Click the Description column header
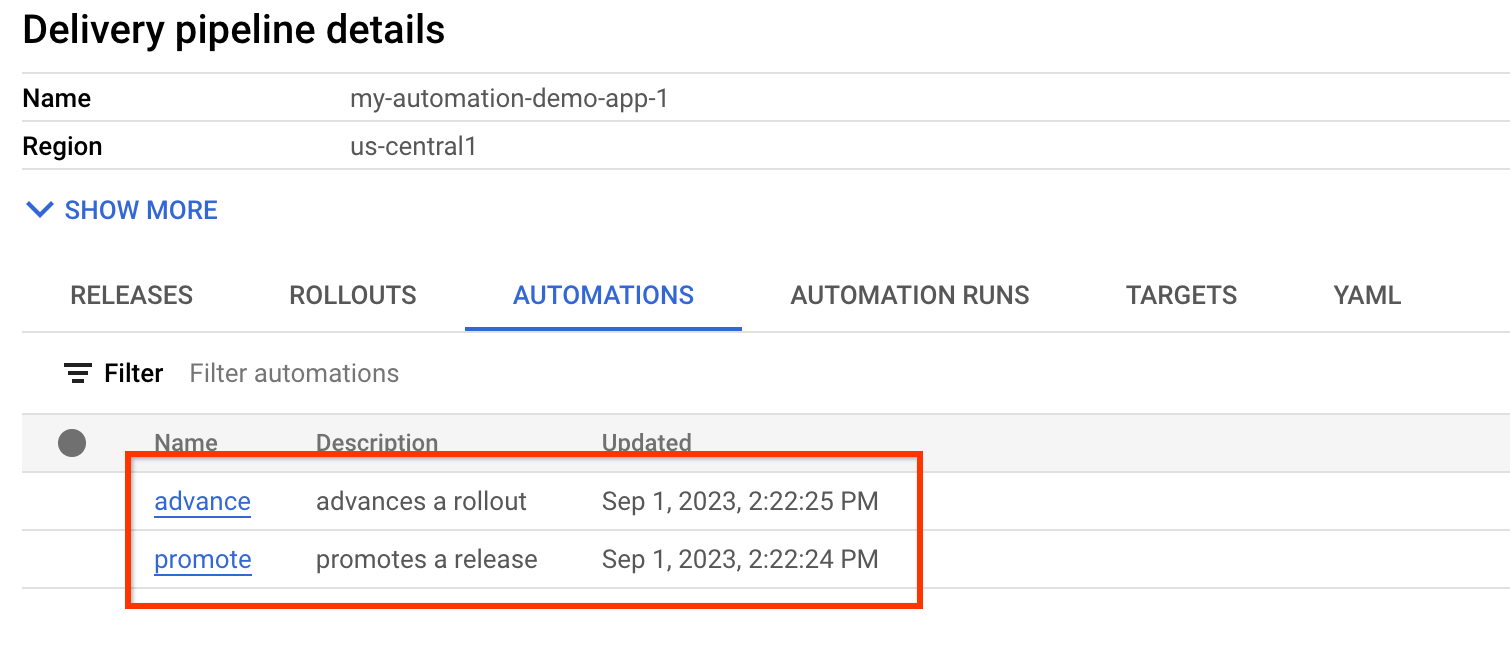 (377, 443)
